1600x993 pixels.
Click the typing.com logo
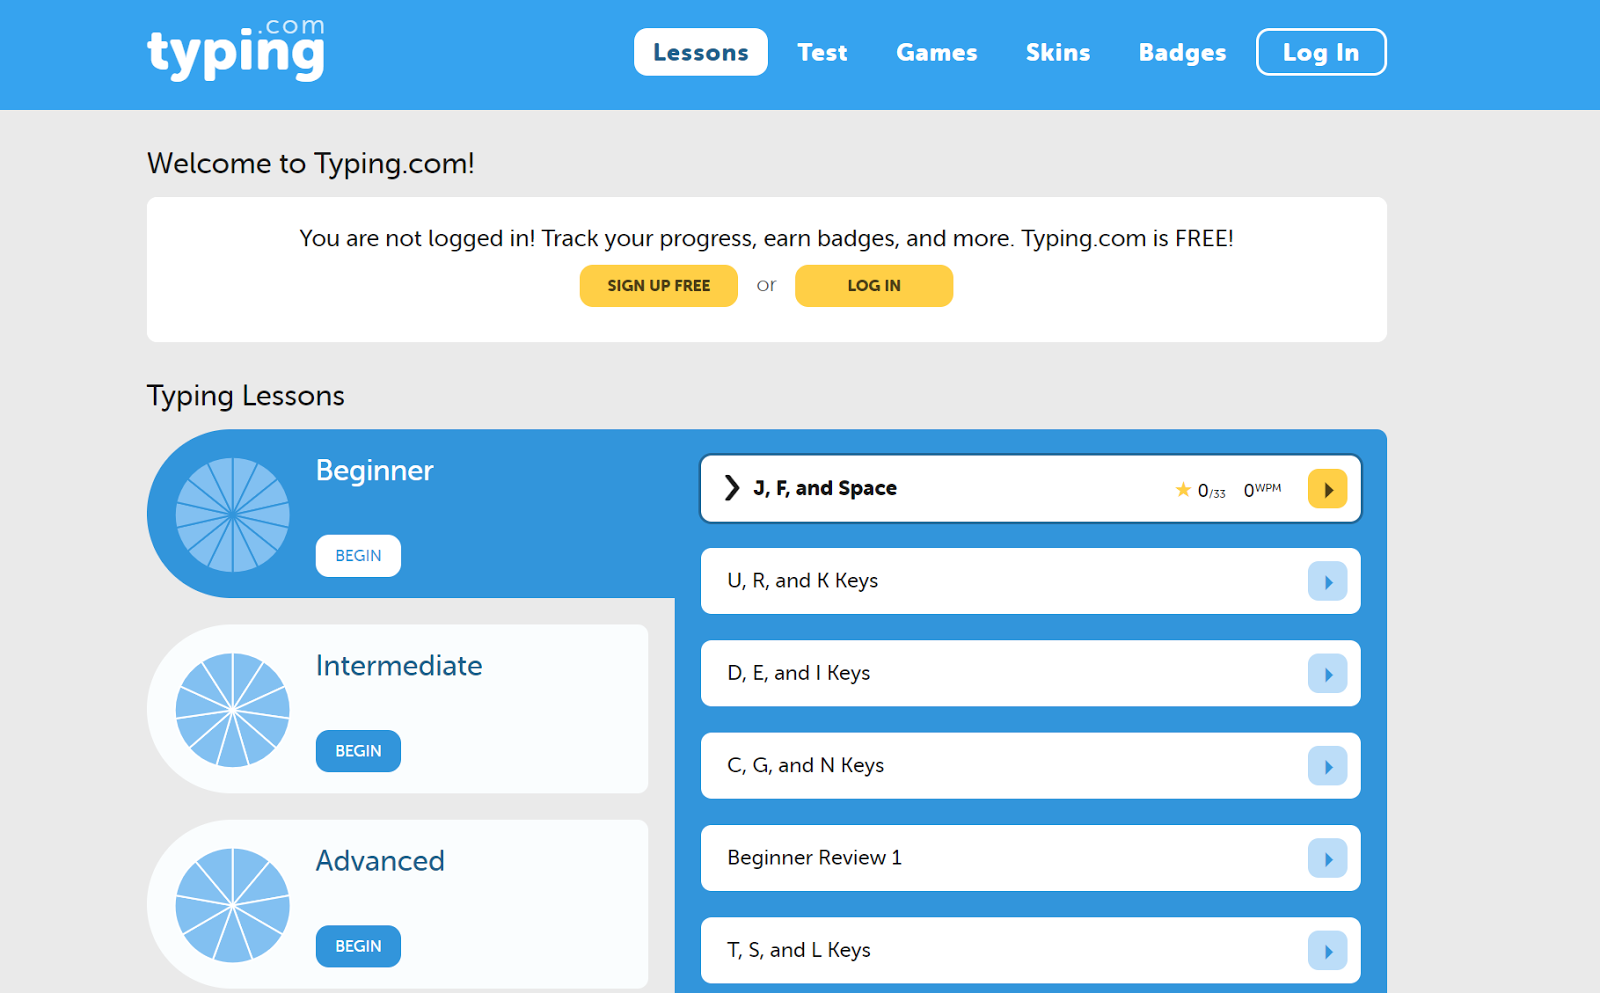(x=236, y=49)
